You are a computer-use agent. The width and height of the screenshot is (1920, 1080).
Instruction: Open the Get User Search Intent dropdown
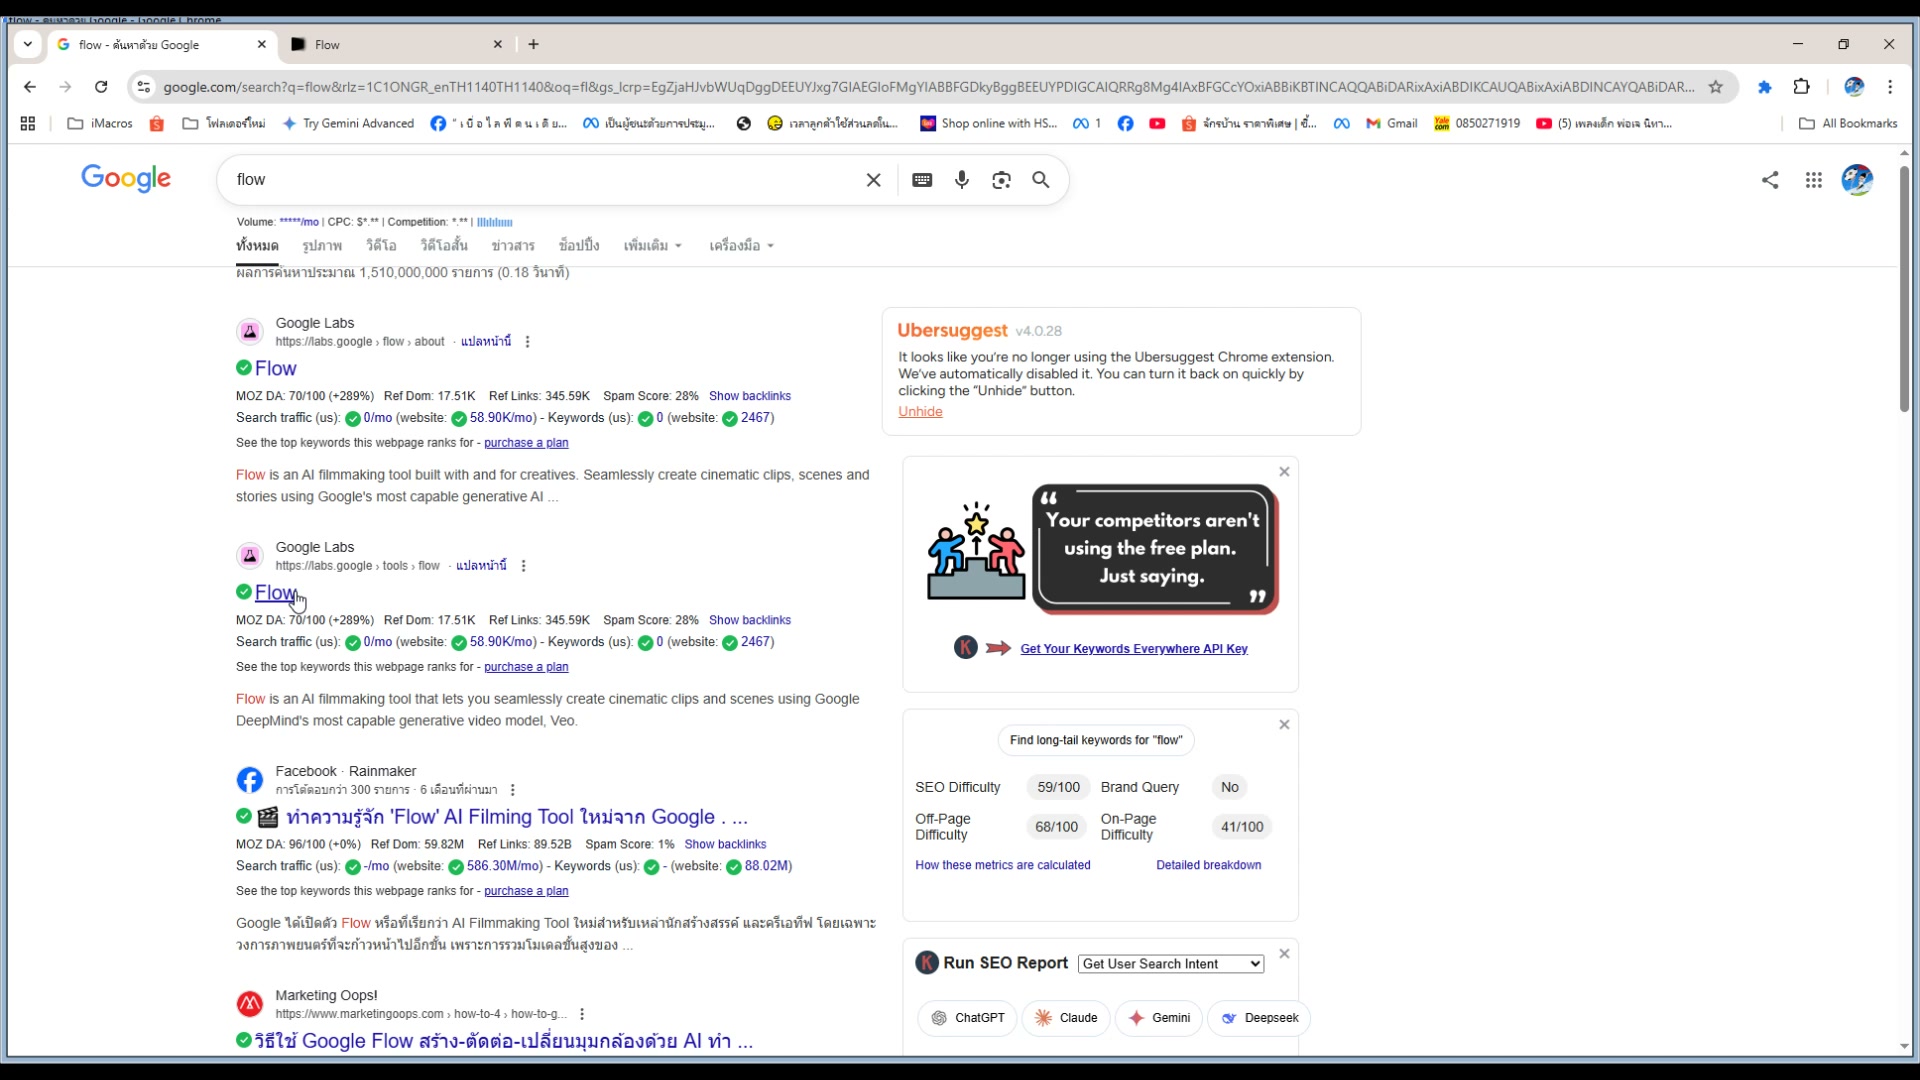[x=1170, y=964]
